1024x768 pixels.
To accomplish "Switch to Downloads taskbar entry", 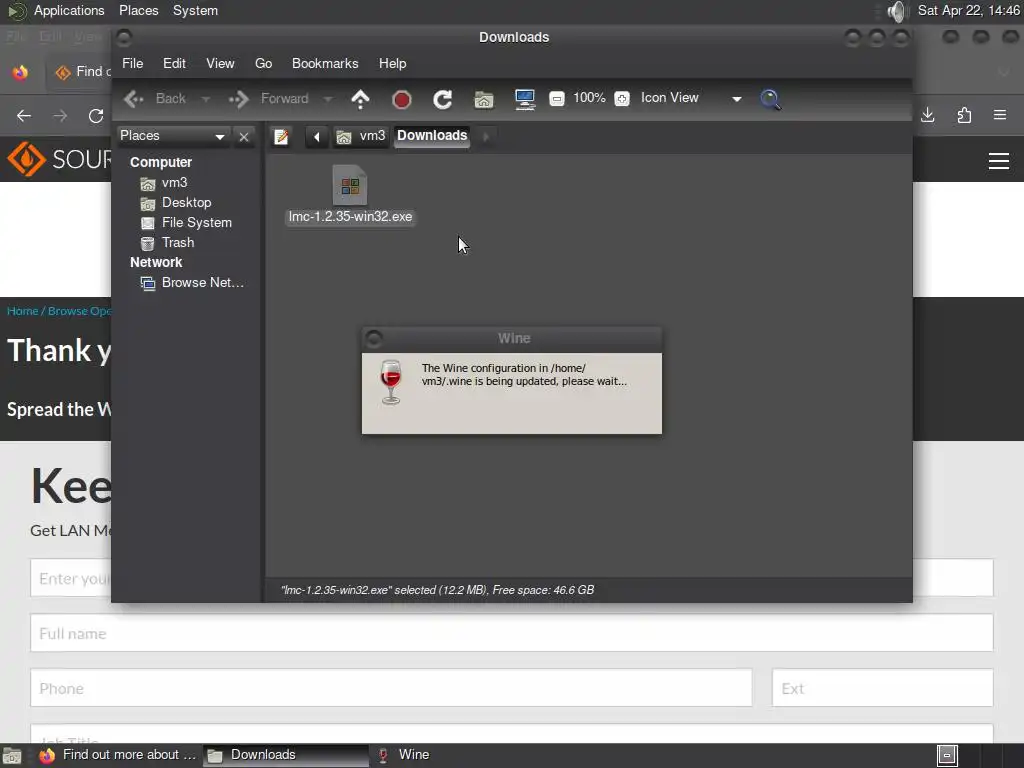I will pos(285,755).
